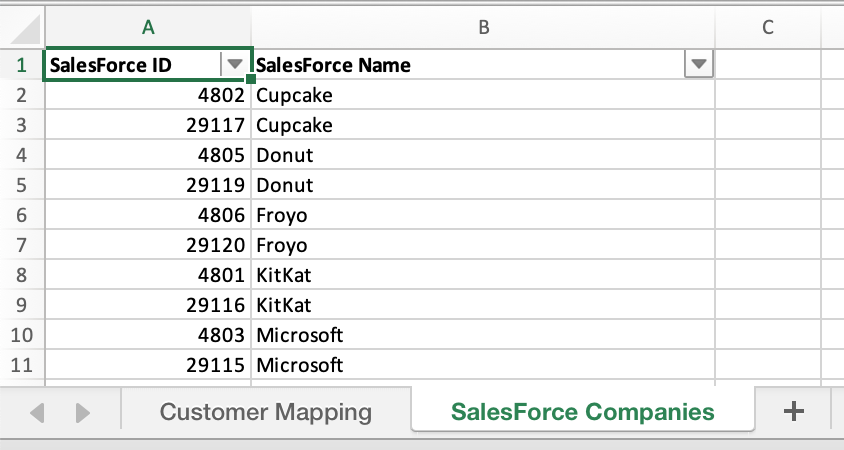Select row 5 header
The width and height of the screenshot is (844, 450).
(x=22, y=185)
